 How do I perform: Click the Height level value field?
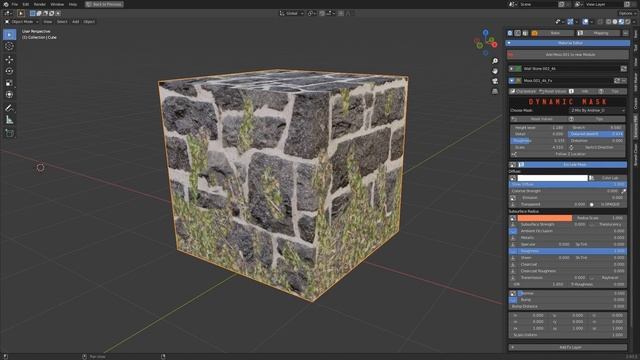coord(538,128)
